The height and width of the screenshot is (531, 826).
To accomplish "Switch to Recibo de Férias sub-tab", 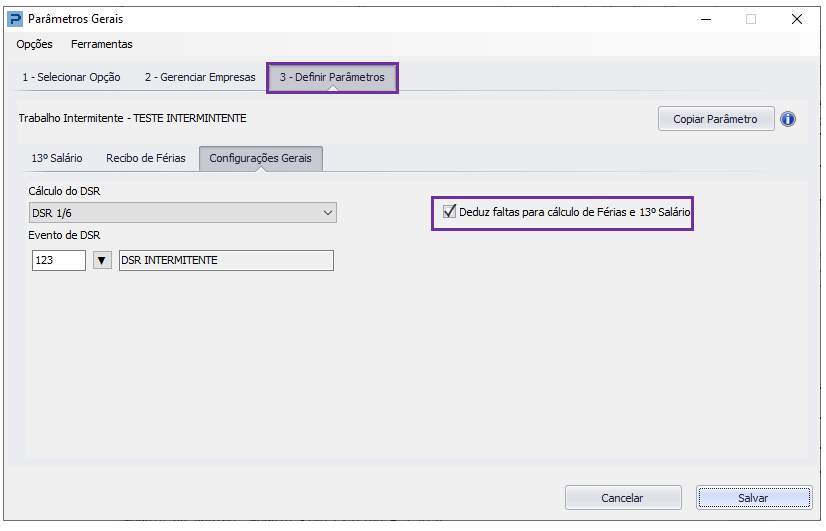I will [146, 158].
